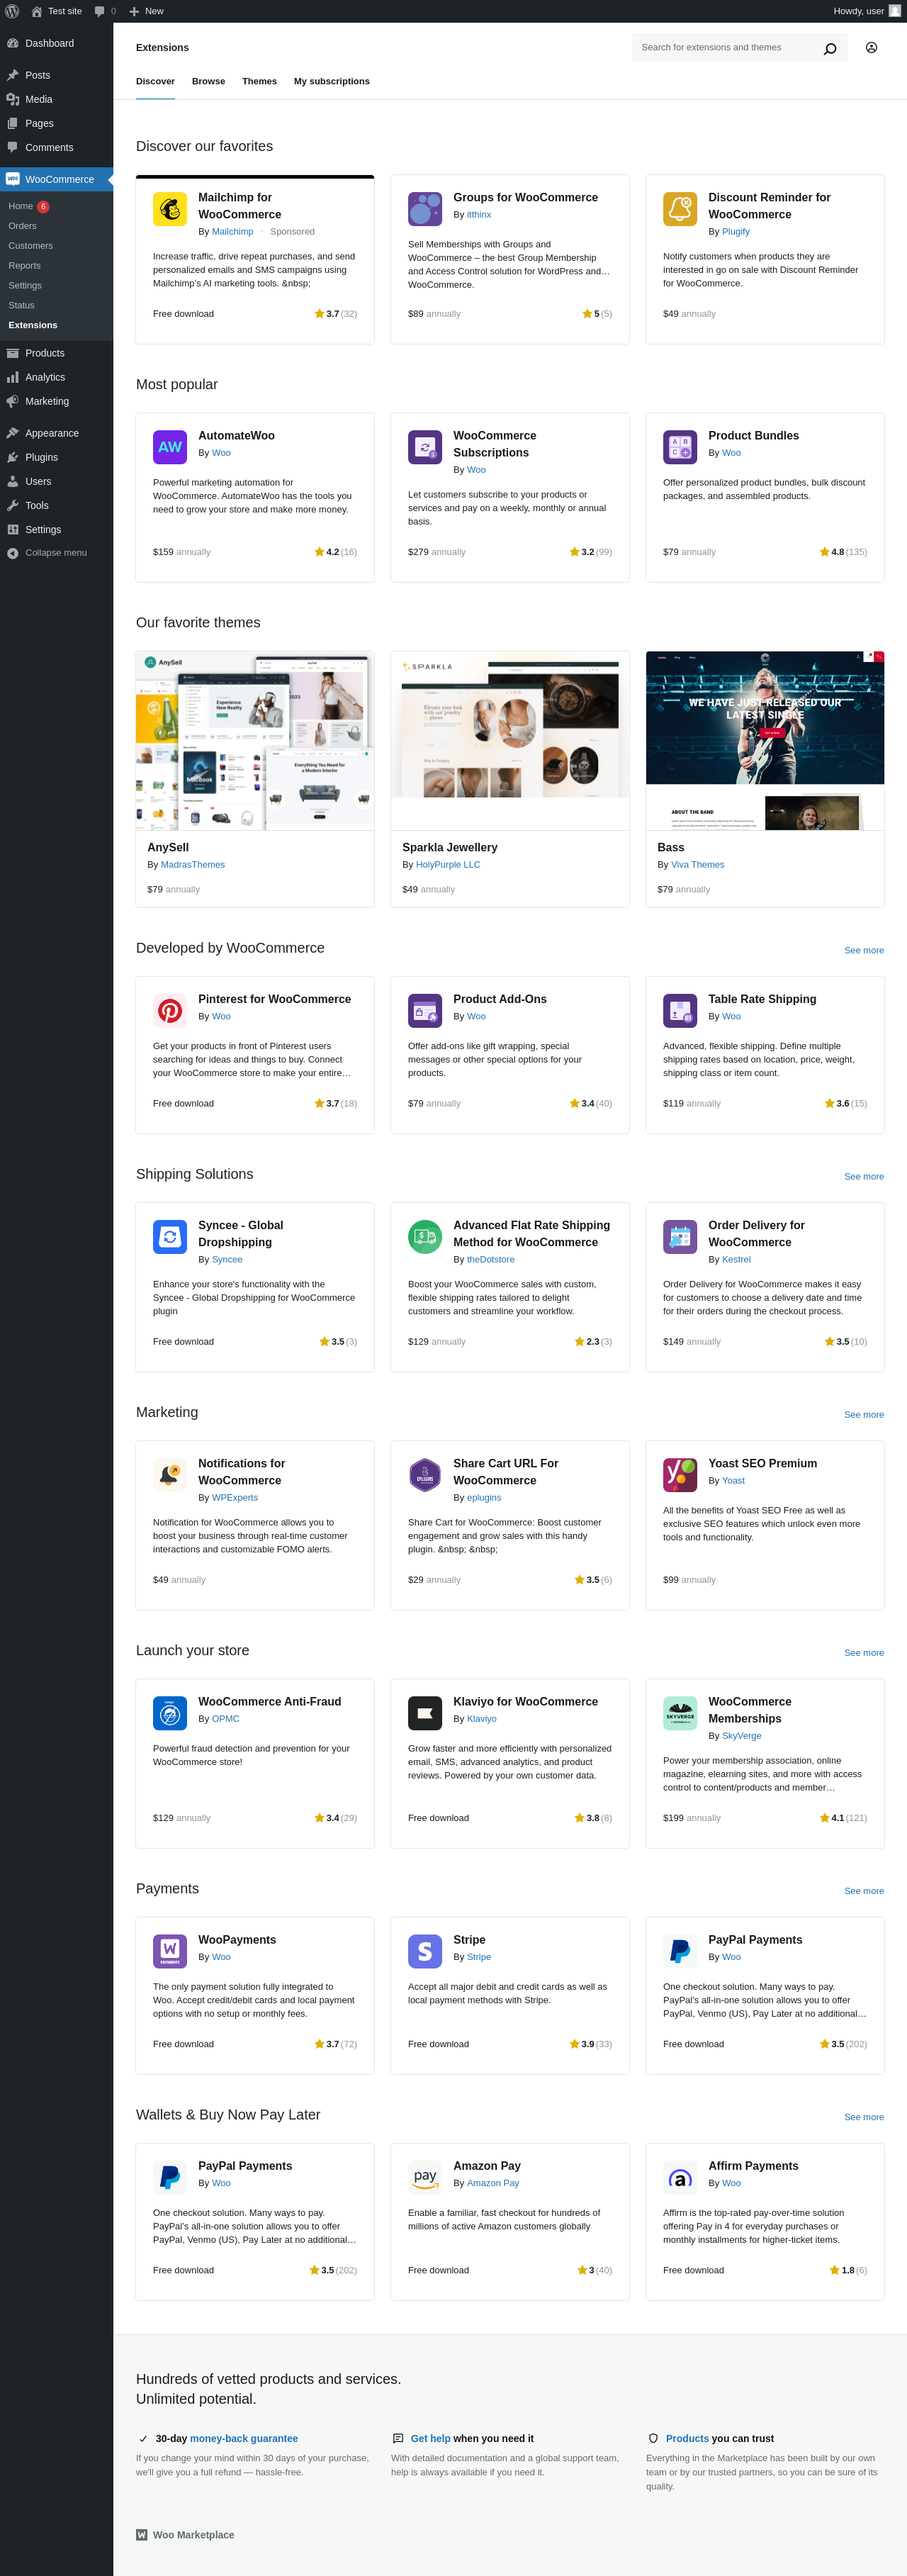Open the New content dropdown in admin bar
This screenshot has width=907, height=2576.
tap(146, 11)
